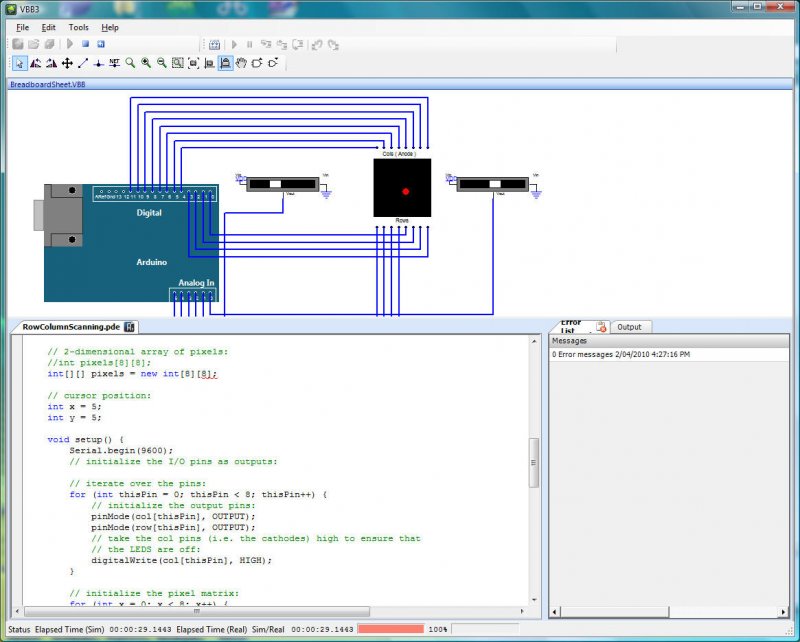The image size is (800, 642).
Task: Select the Net label tool
Action: point(114,63)
